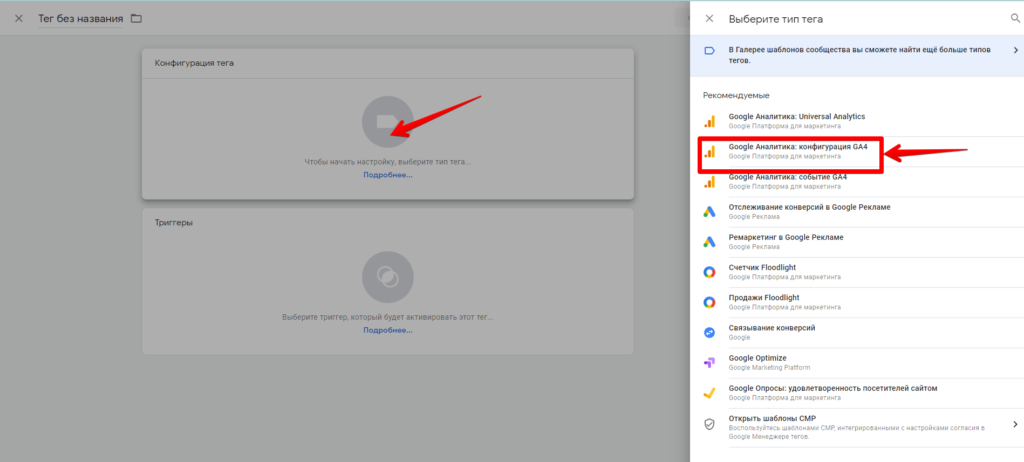Image resolution: width=1024 pixels, height=462 pixels.
Task: Click the Выберите тип тега panel title
Action: (776, 20)
